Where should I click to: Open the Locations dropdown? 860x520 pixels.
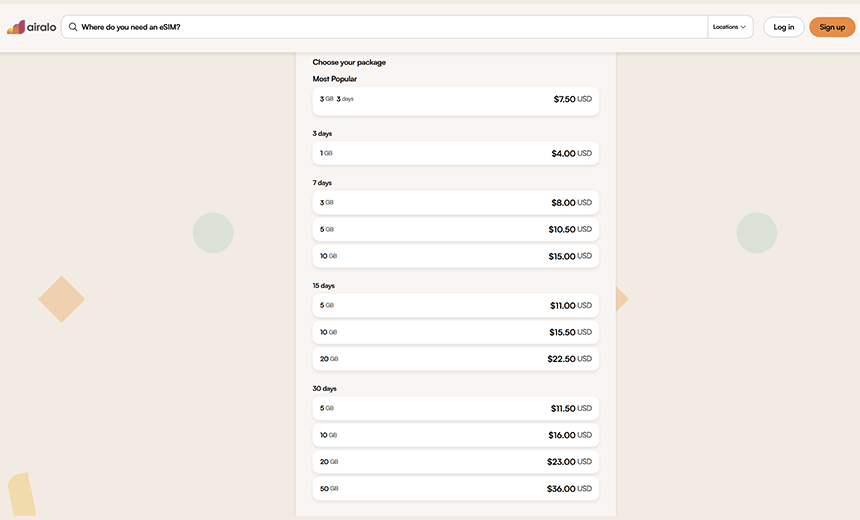click(729, 27)
